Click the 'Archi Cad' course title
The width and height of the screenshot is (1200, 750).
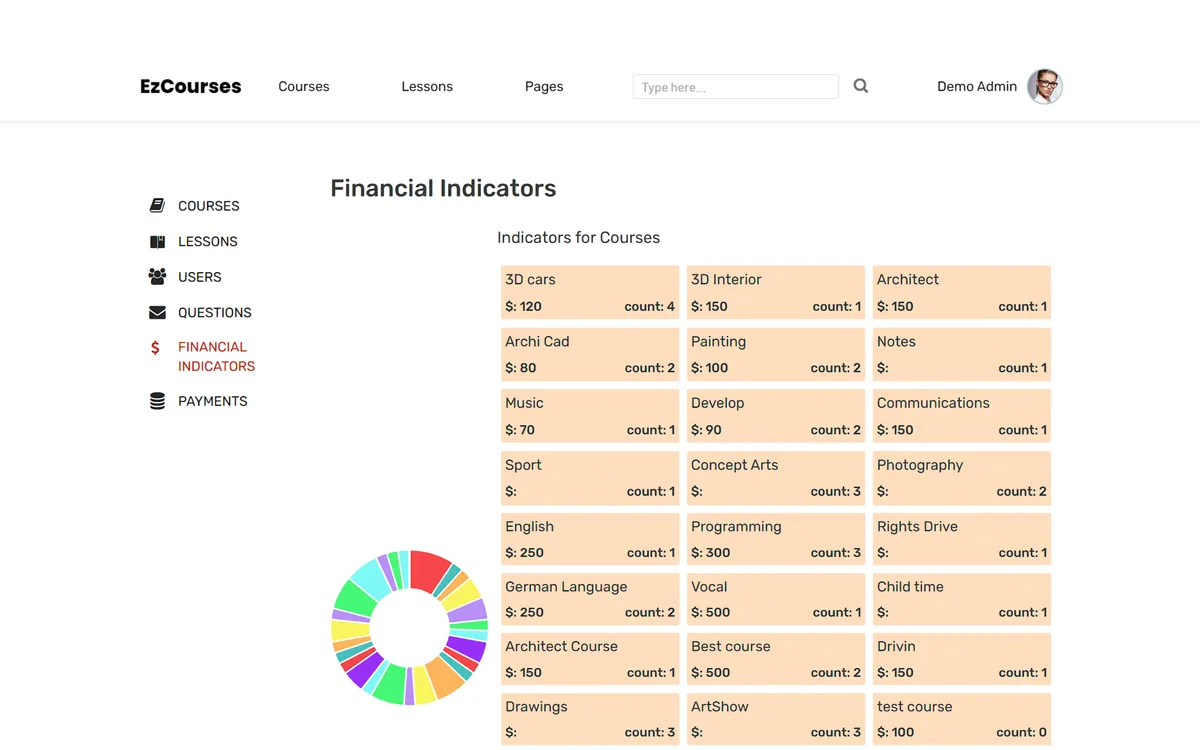(537, 342)
